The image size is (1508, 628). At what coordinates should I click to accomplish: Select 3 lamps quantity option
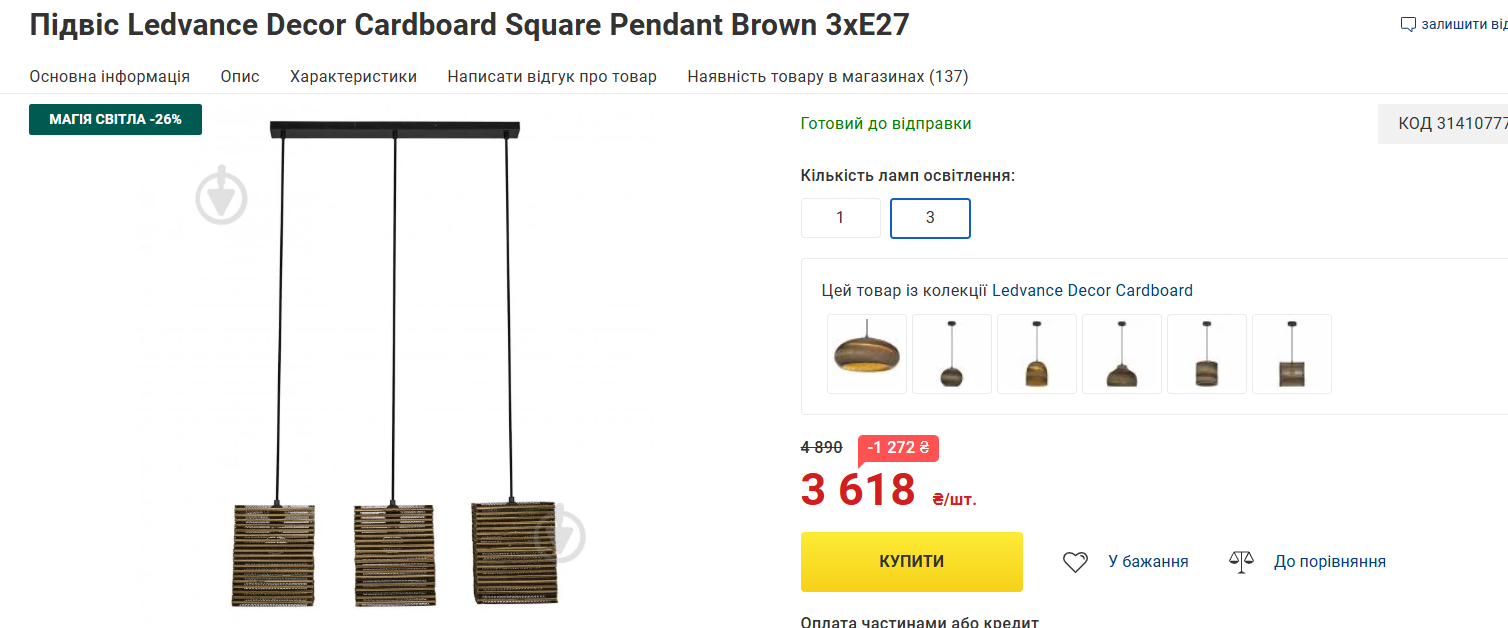[x=930, y=218]
